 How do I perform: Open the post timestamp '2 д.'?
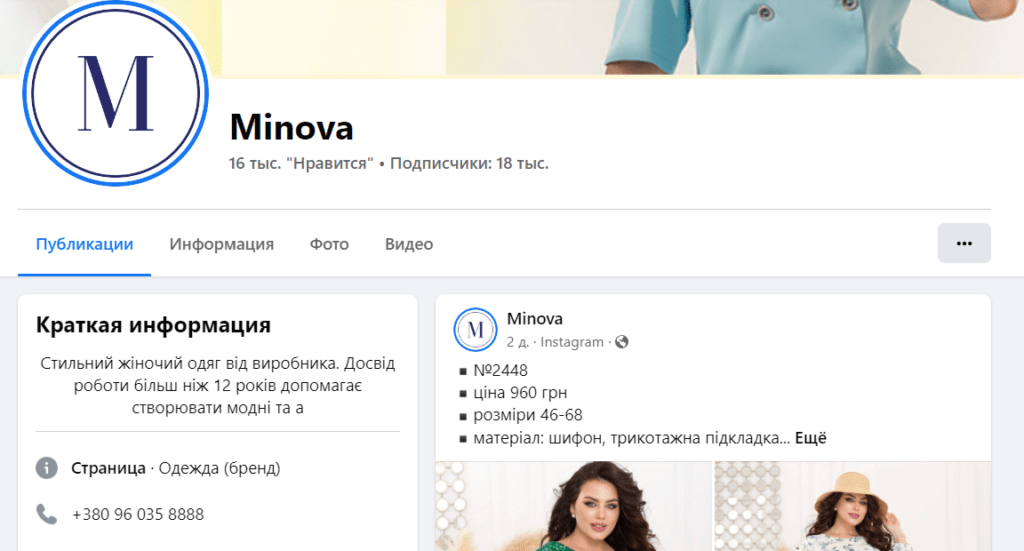(x=518, y=342)
